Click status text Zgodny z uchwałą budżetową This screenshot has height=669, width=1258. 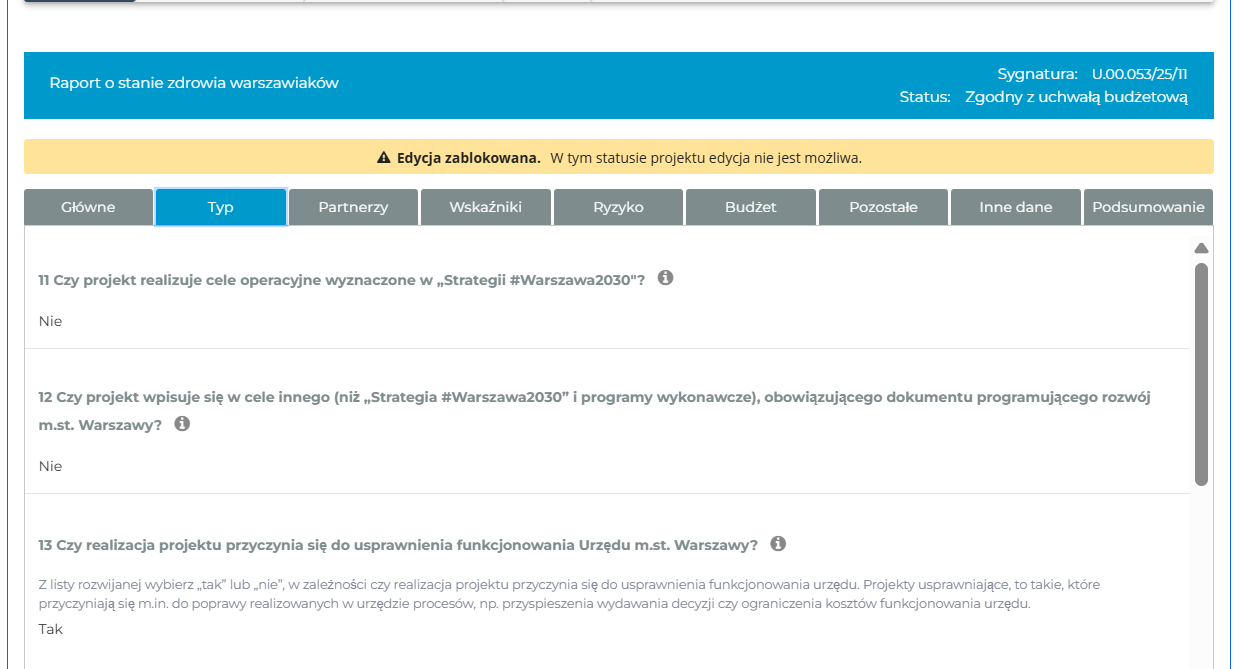click(x=1076, y=97)
